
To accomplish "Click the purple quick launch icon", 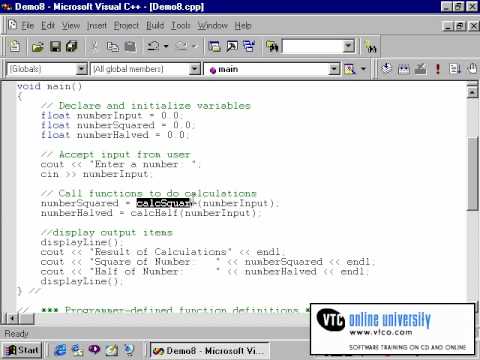I will pyautogui.click(x=94, y=350).
